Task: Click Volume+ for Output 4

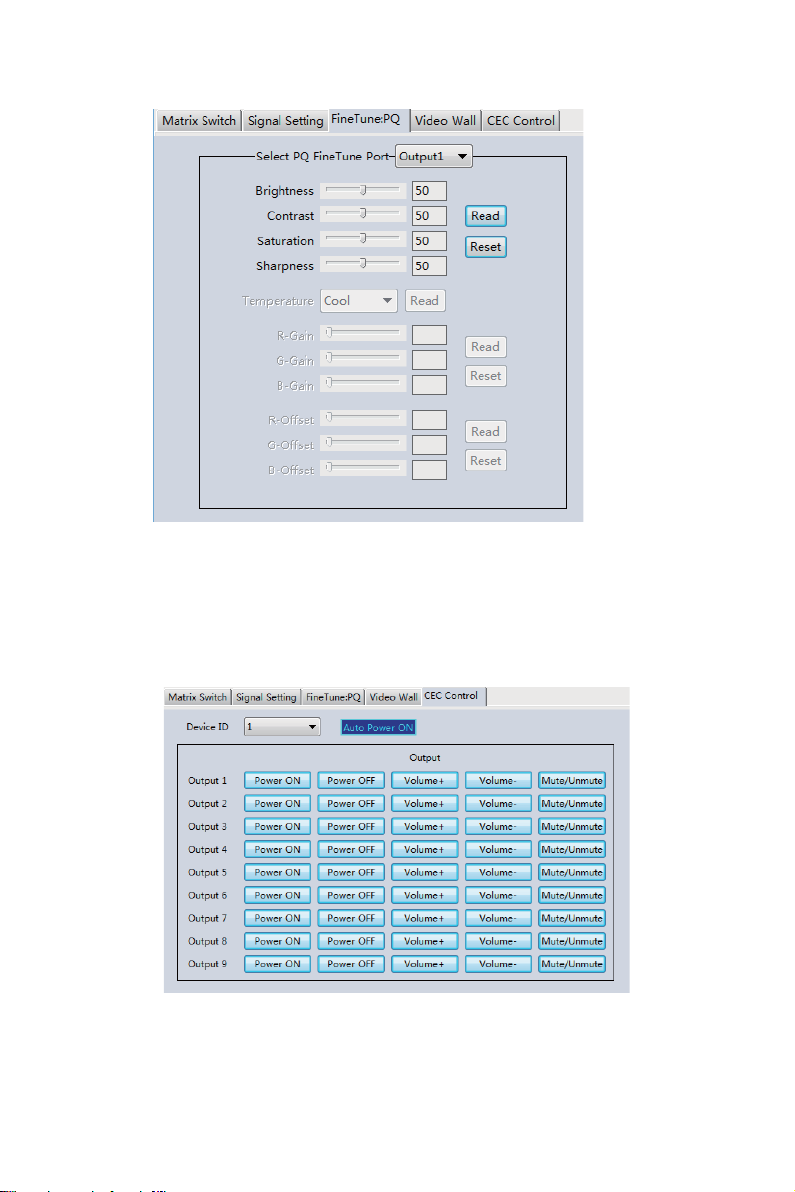Action: [424, 849]
